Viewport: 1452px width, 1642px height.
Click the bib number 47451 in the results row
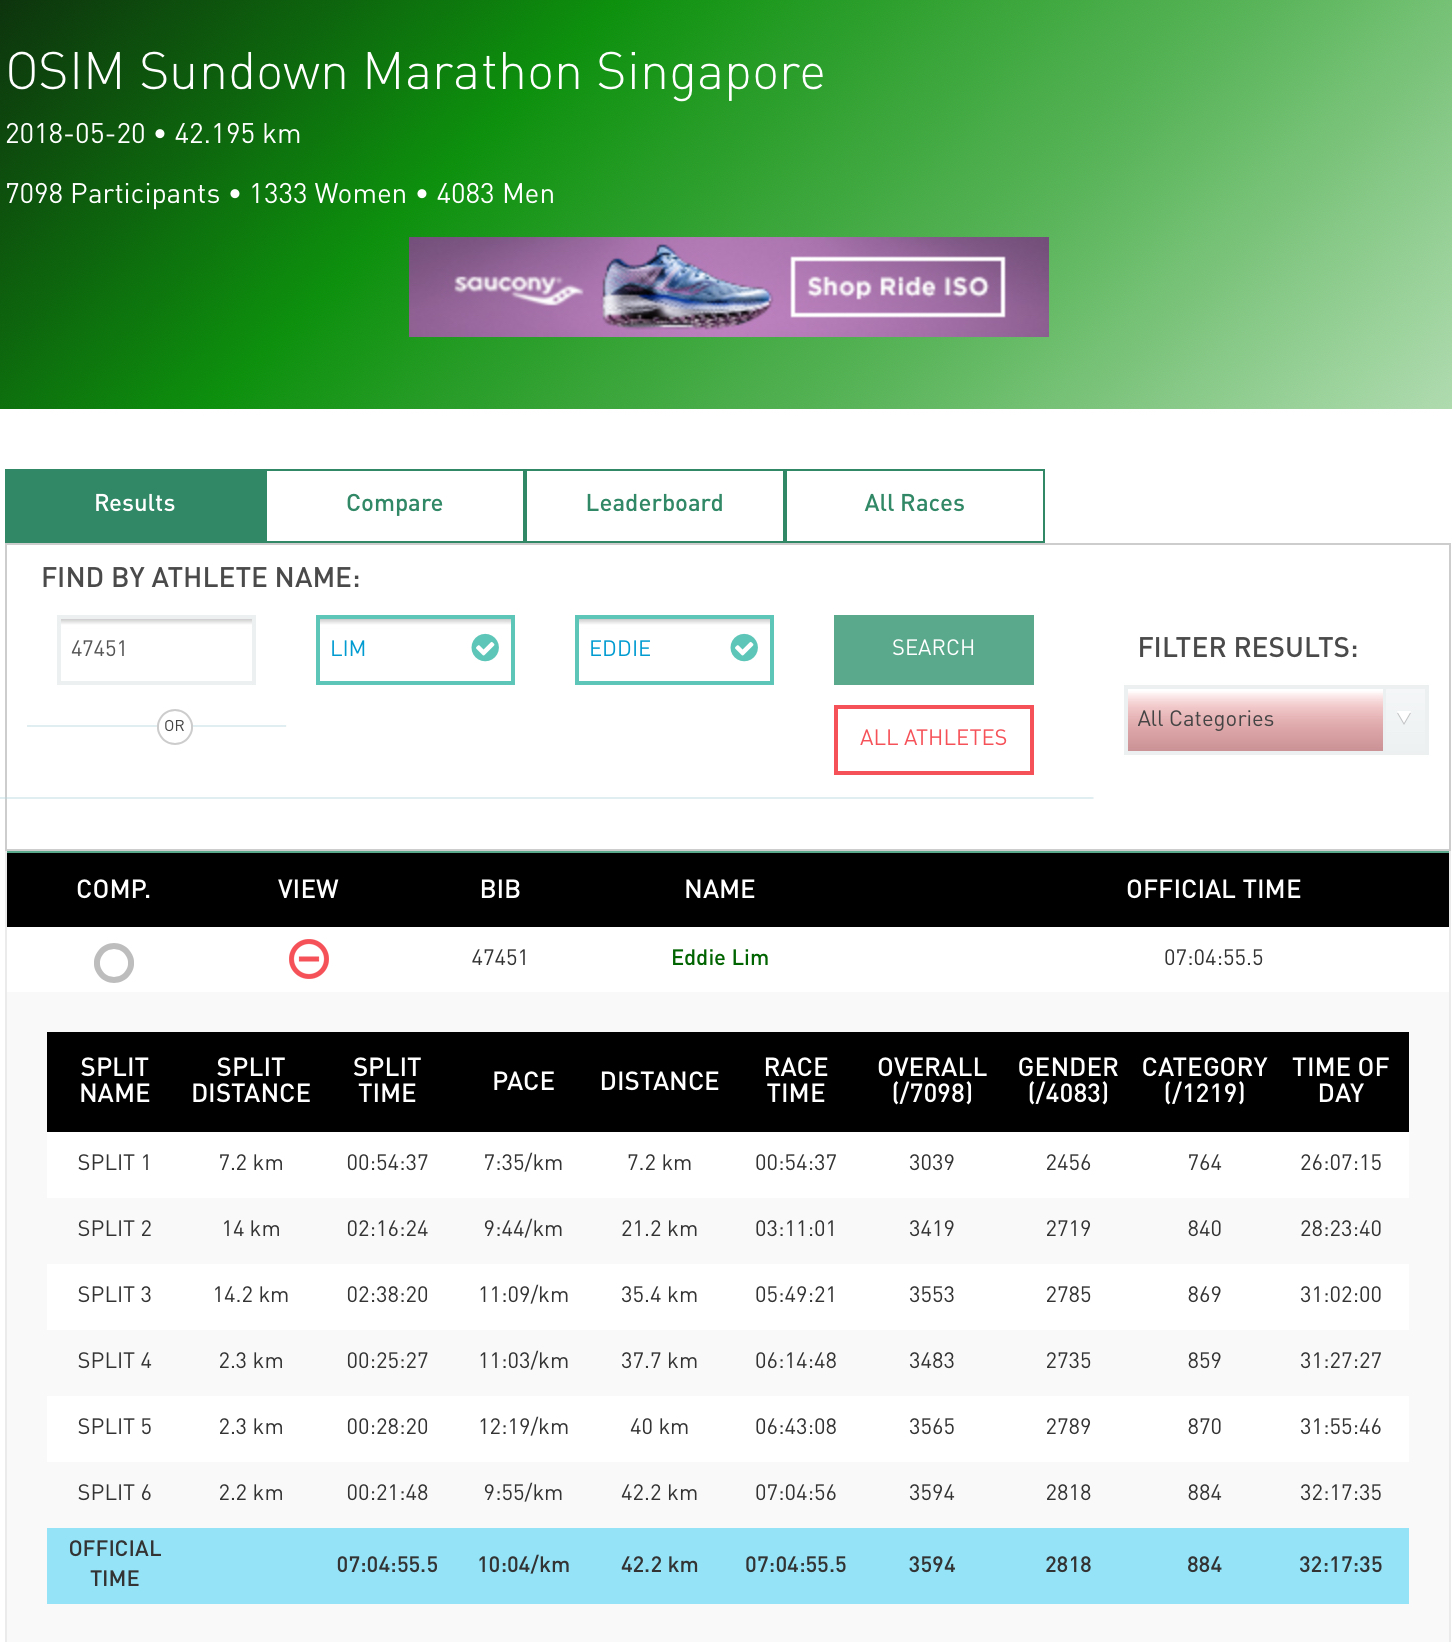click(500, 958)
